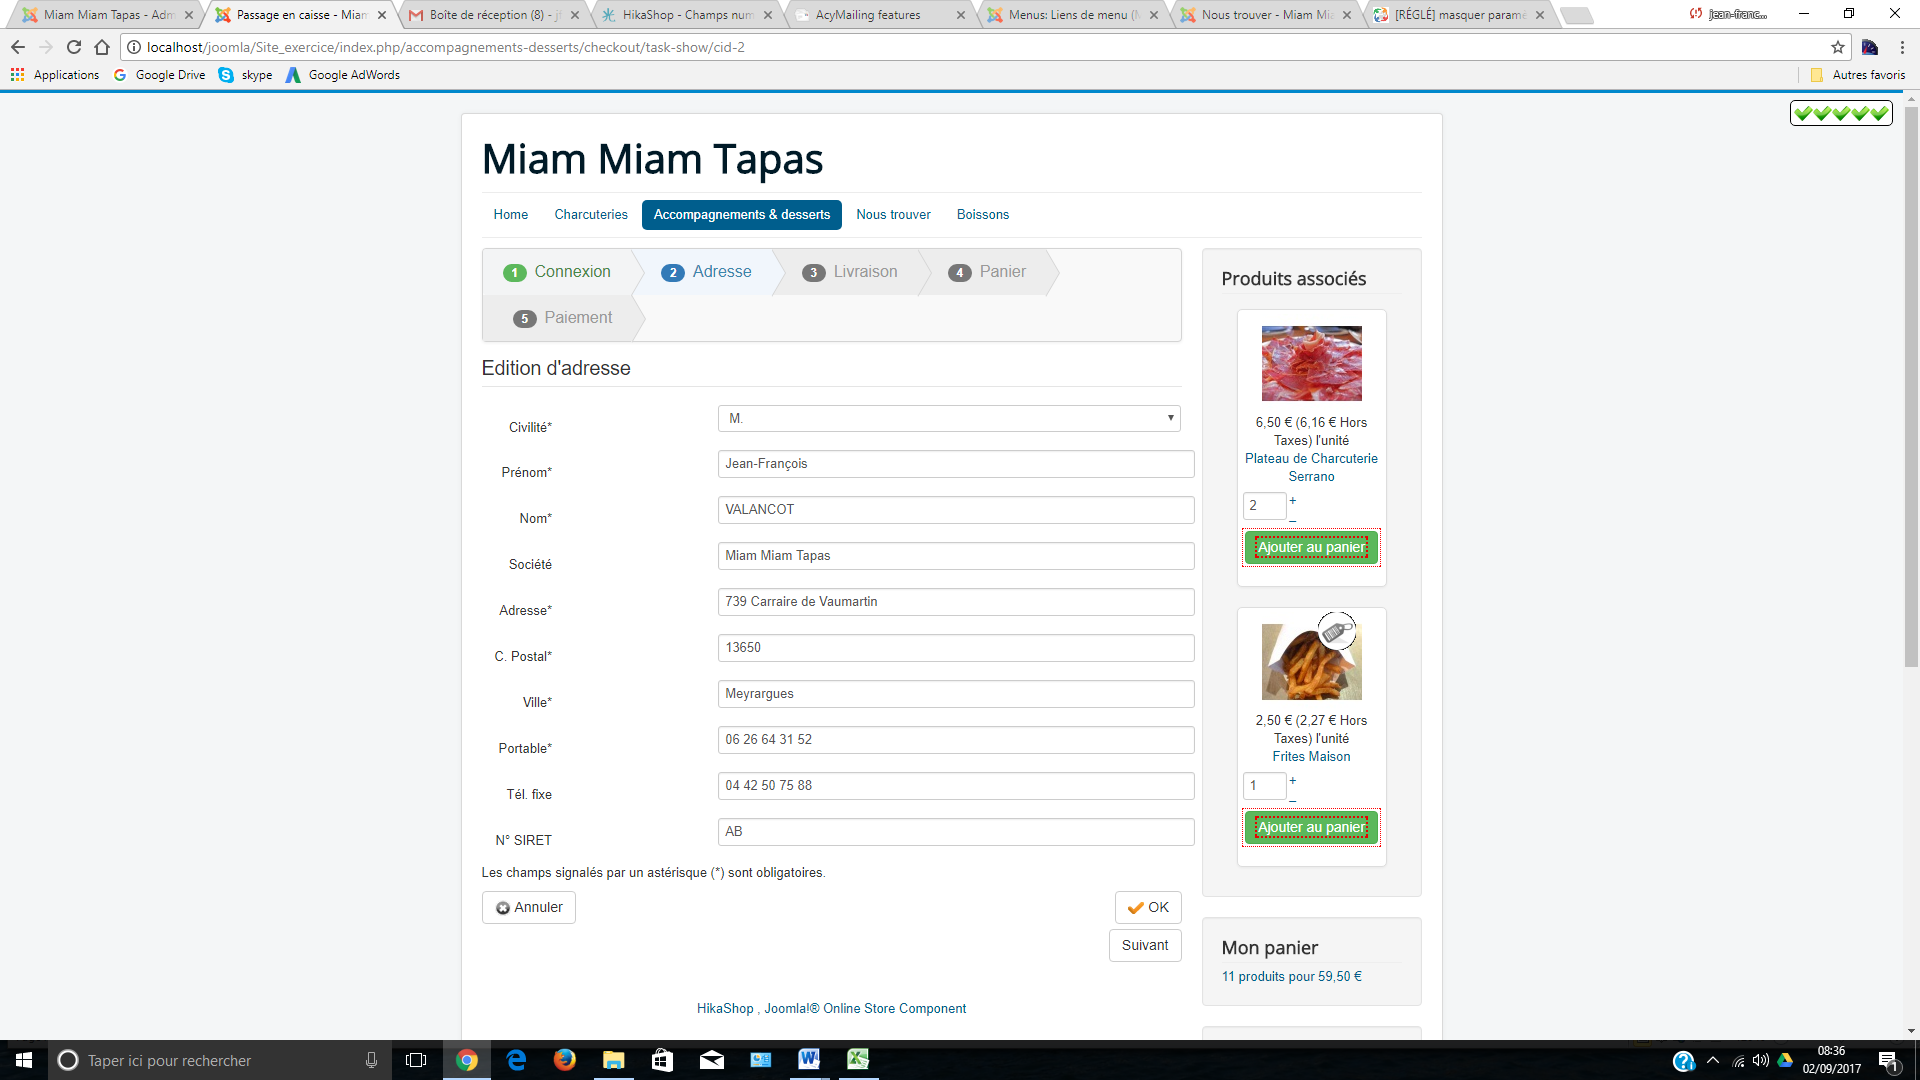Screen dimensions: 1920x1080
Task: Open the Chrome three-dot menu
Action: 1902,47
